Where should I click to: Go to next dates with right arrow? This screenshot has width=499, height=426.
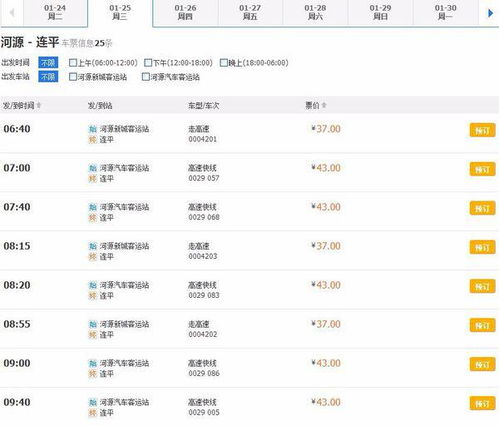[x=490, y=13]
